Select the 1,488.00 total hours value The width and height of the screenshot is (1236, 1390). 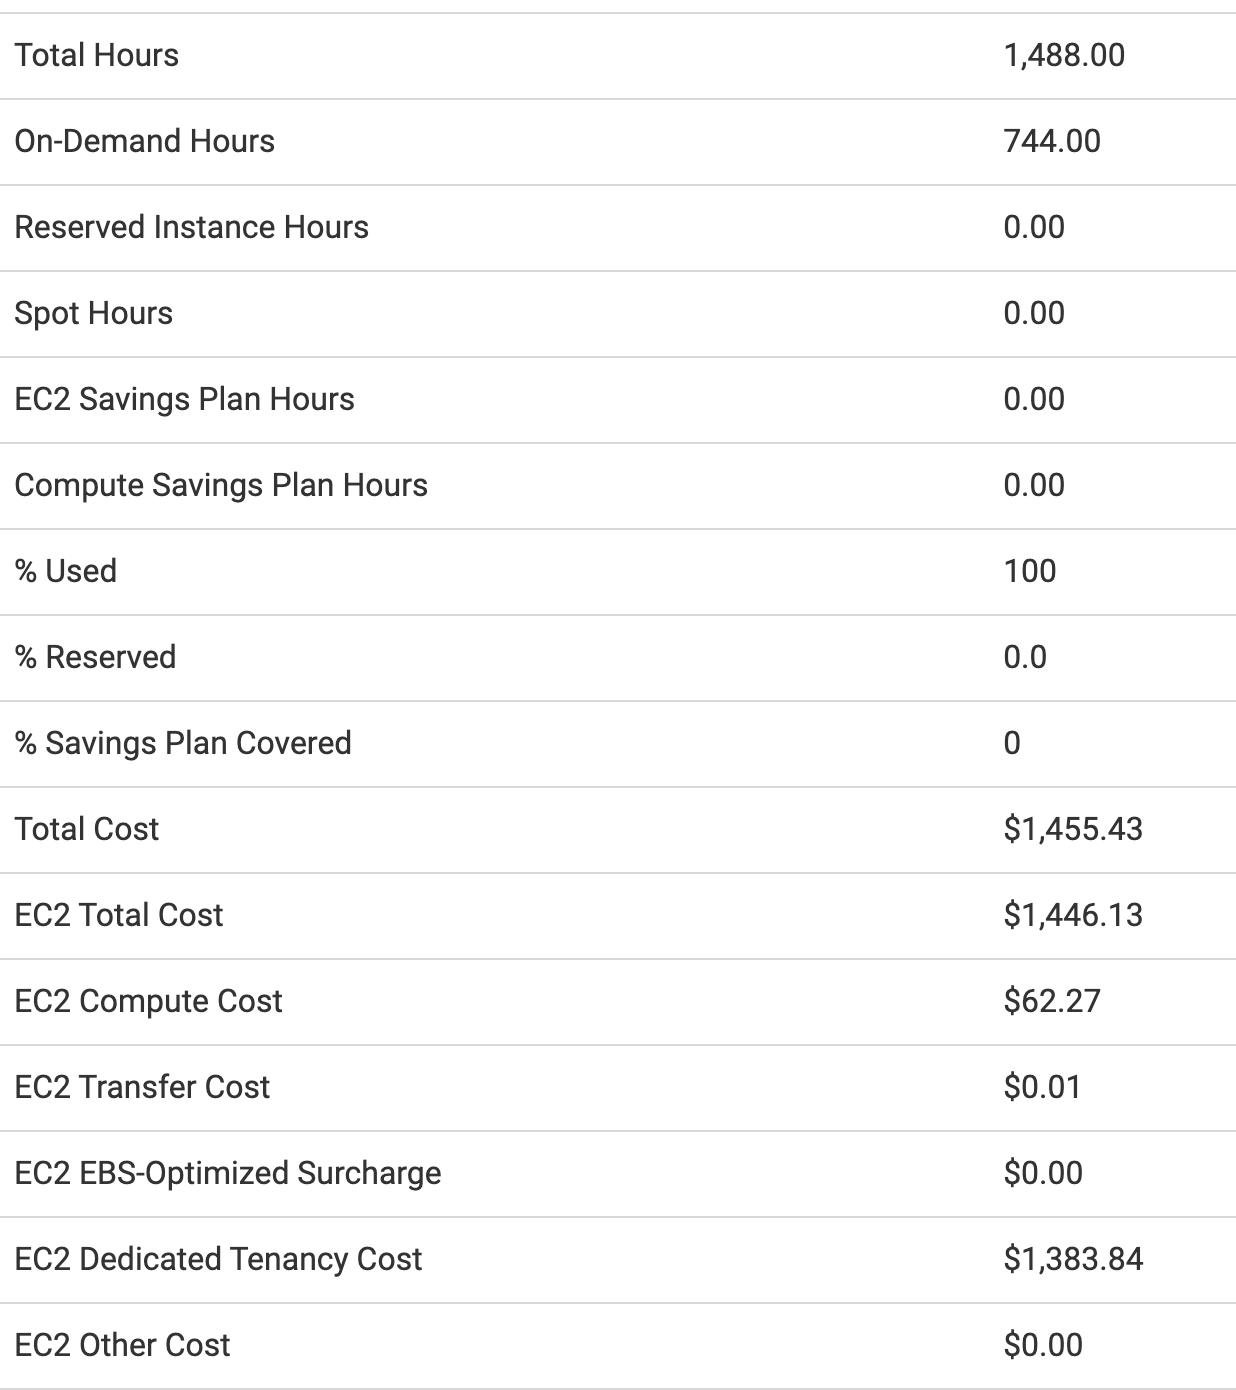(x=1064, y=55)
